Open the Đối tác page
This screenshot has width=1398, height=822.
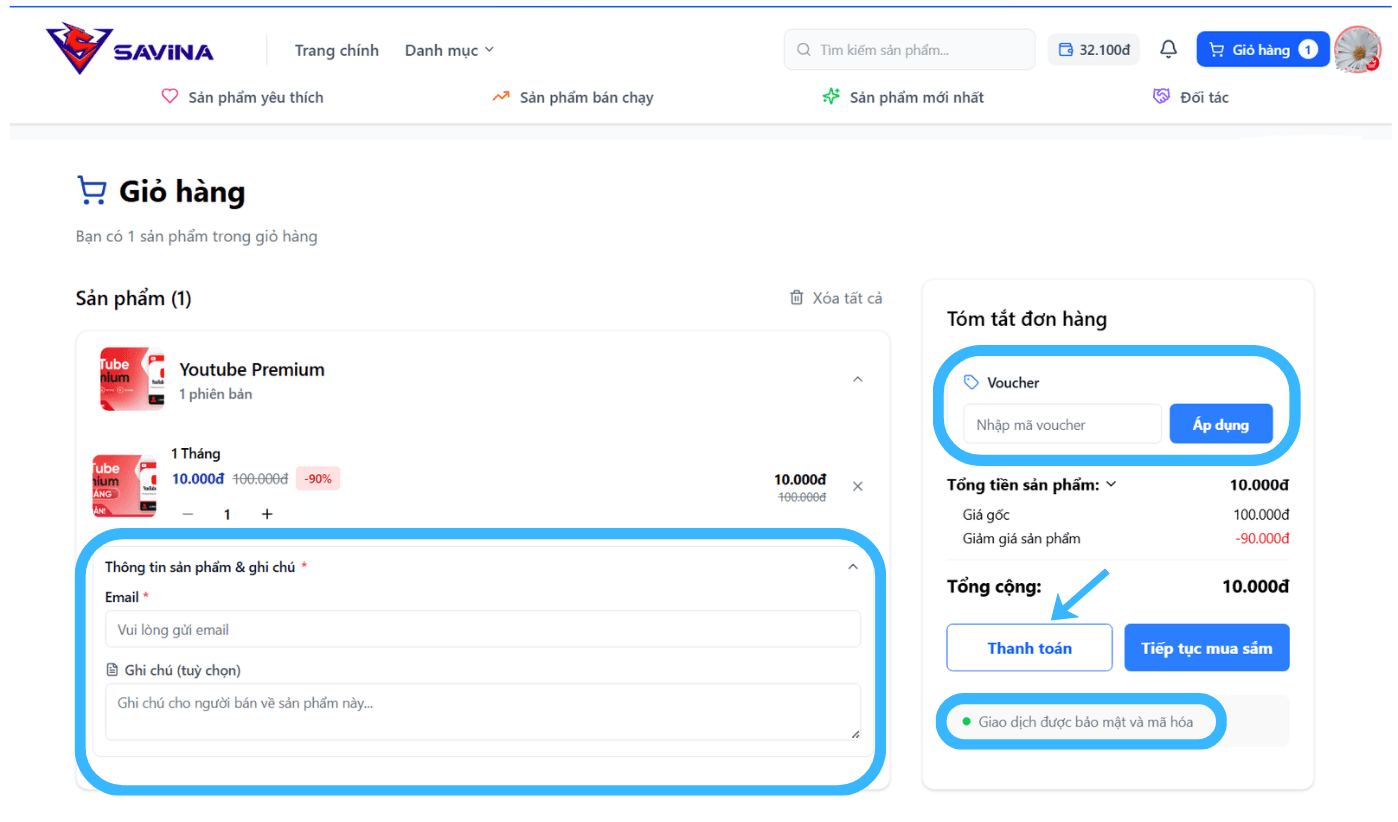pos(1191,97)
